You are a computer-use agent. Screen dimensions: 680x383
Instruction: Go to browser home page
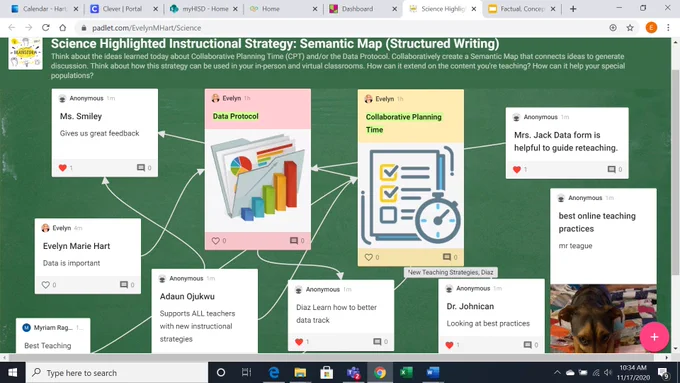[x=62, y=28]
